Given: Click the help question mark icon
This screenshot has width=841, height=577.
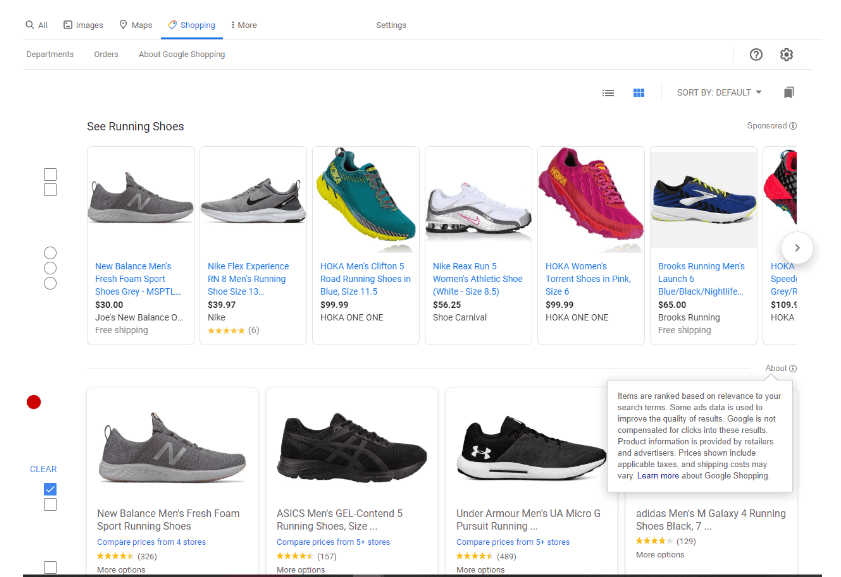Looking at the screenshot, I should [x=756, y=54].
